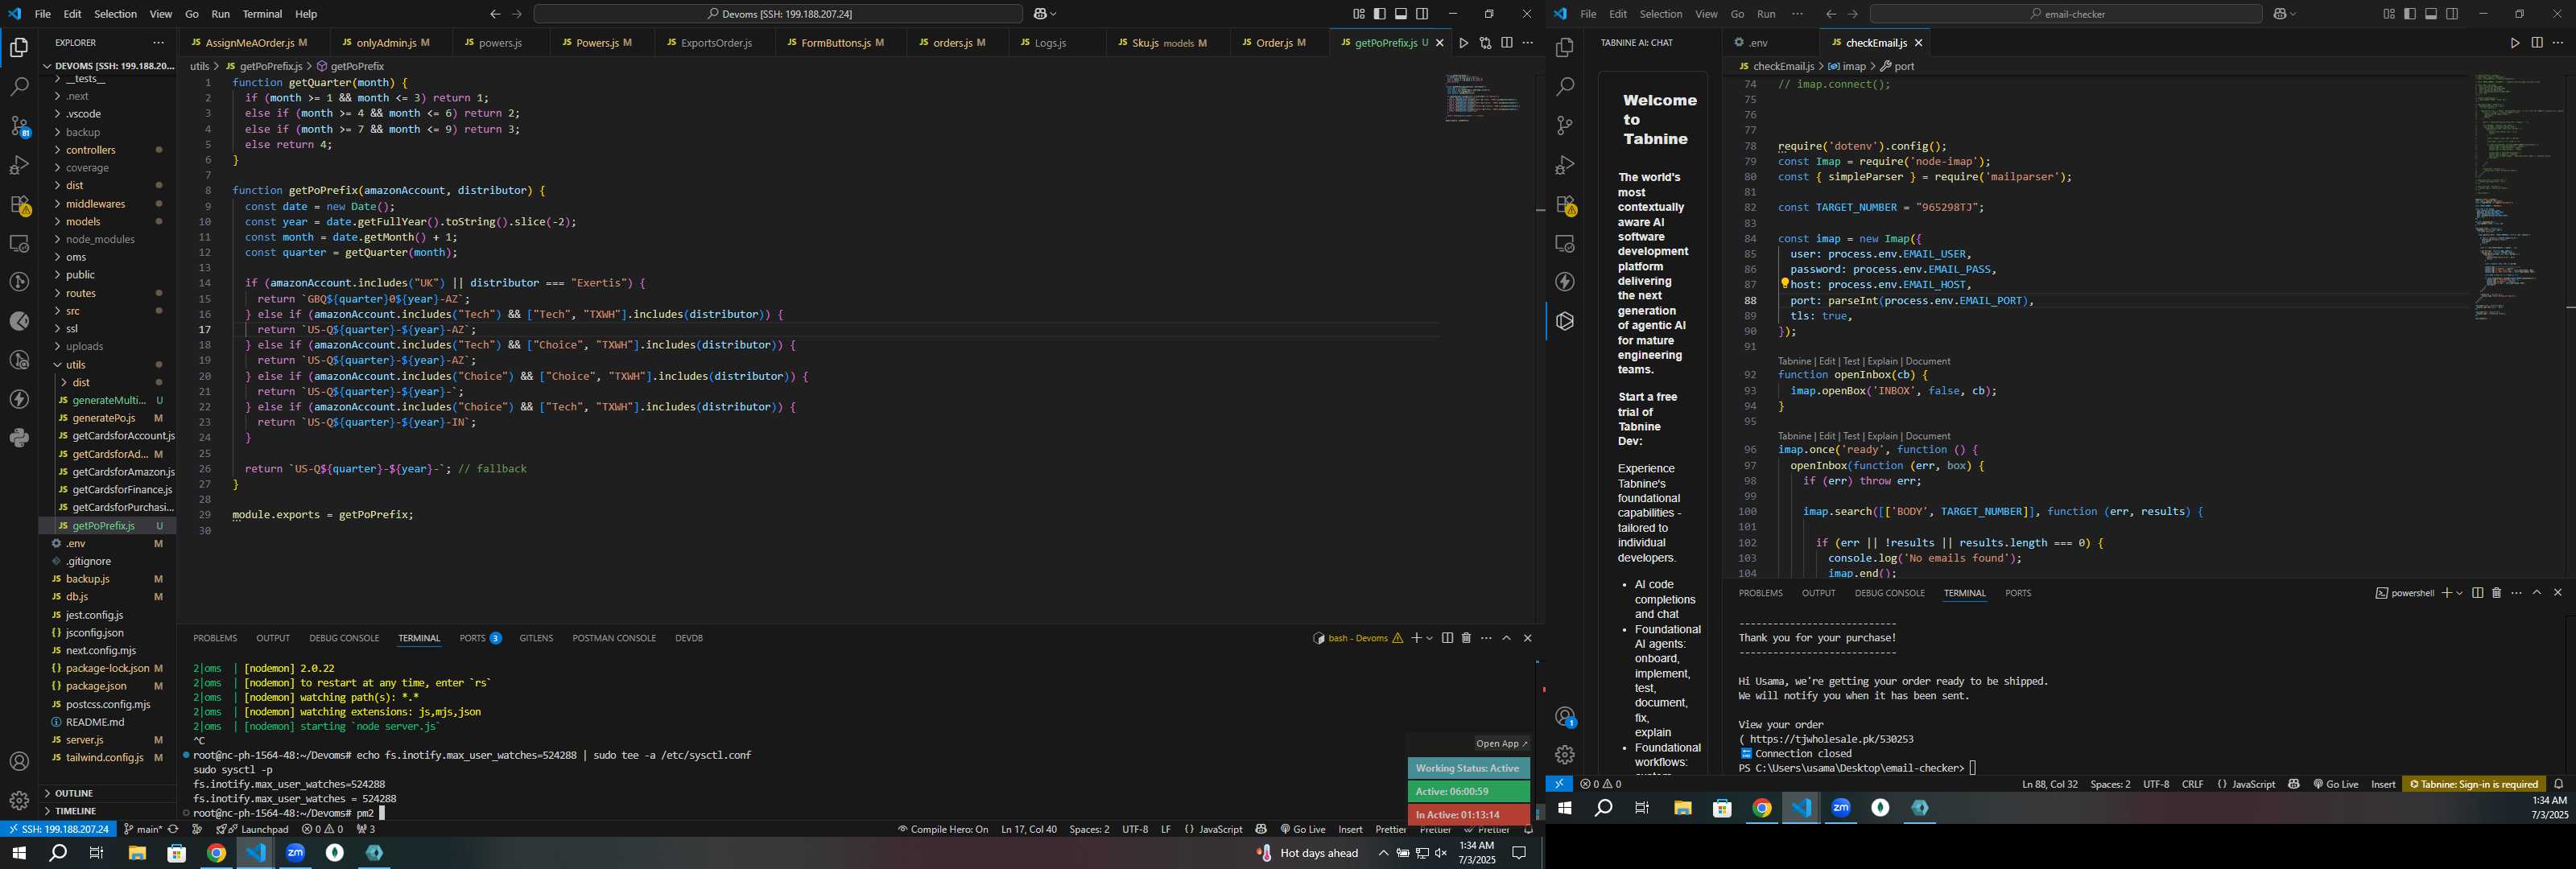
Task: Open Search in email-checker window activity bar
Action: point(1565,87)
